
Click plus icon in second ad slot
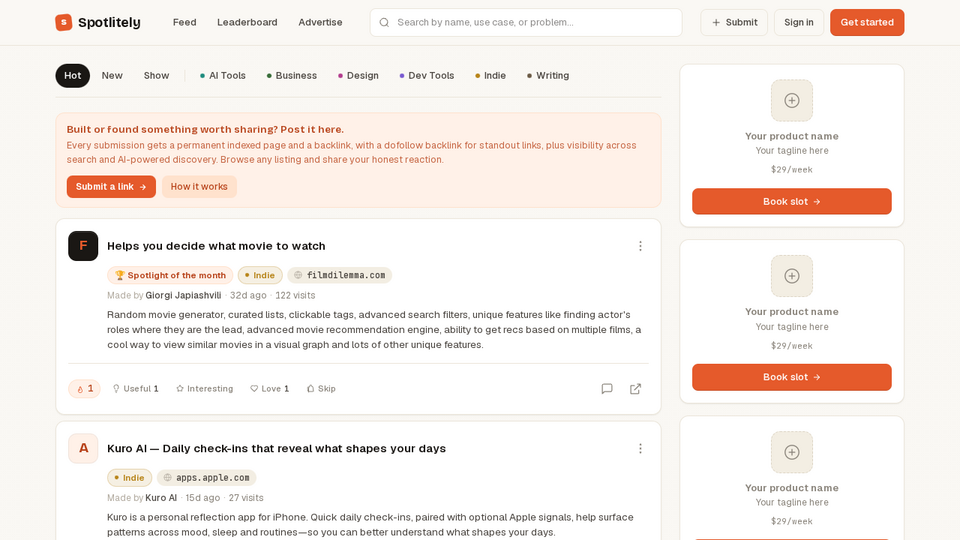[x=792, y=276]
